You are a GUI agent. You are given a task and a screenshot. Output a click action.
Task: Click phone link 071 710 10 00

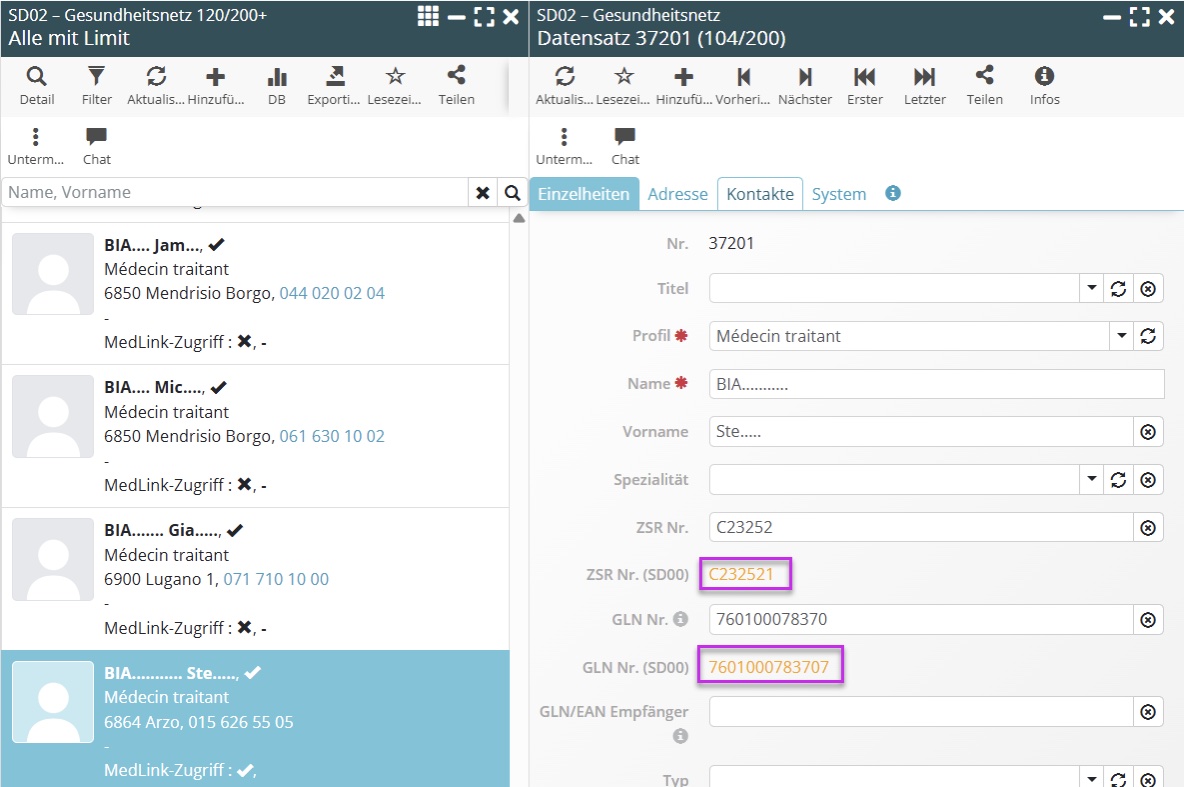[x=276, y=579]
